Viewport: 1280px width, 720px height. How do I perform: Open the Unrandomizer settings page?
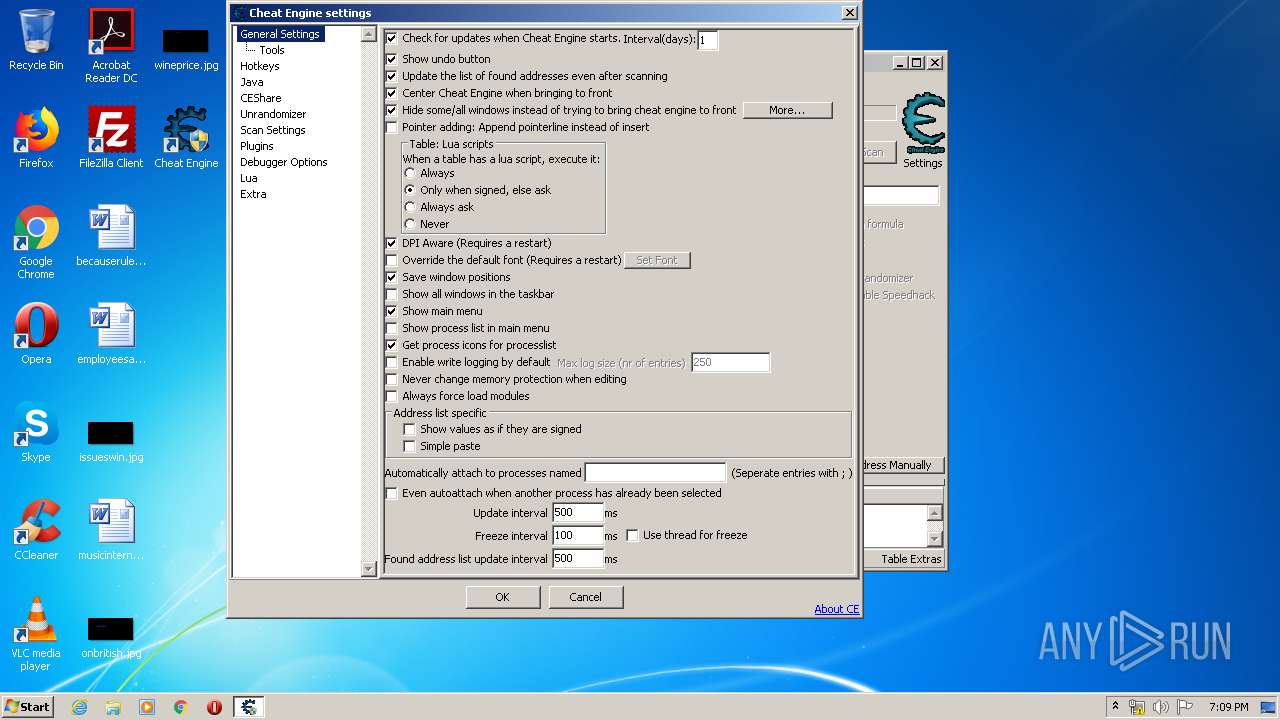tap(273, 114)
